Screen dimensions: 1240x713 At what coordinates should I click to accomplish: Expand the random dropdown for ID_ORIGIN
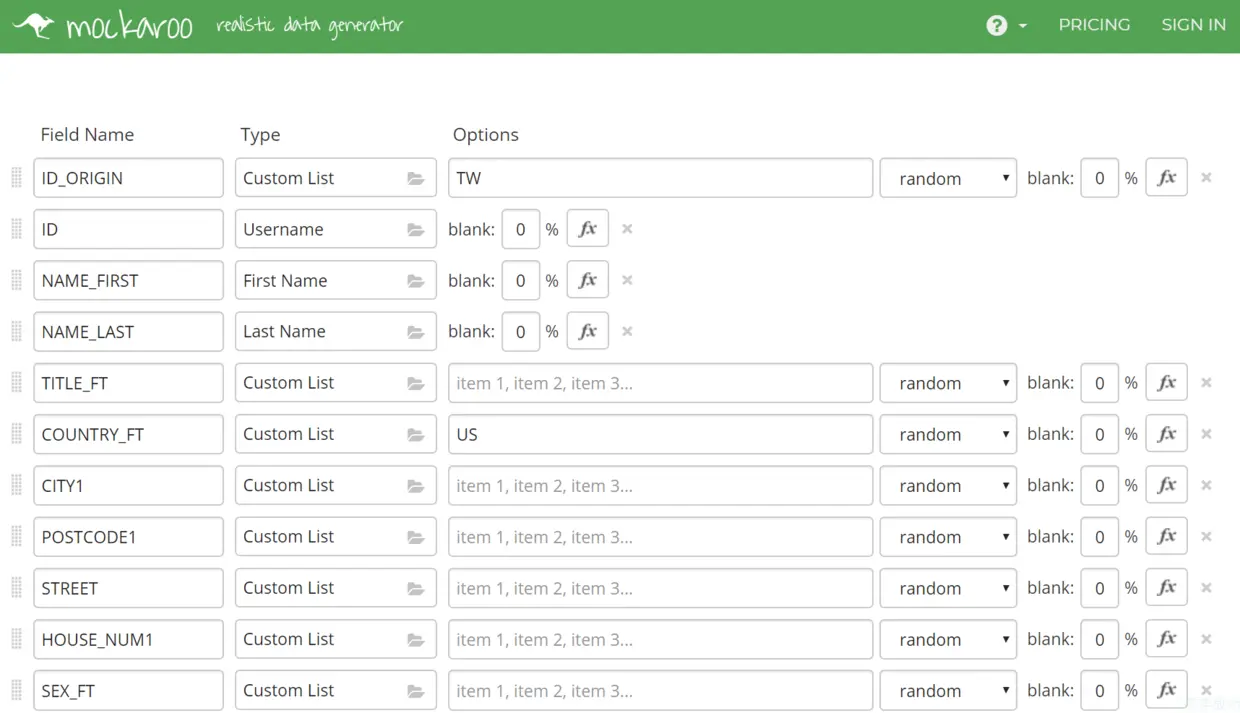pyautogui.click(x=948, y=178)
